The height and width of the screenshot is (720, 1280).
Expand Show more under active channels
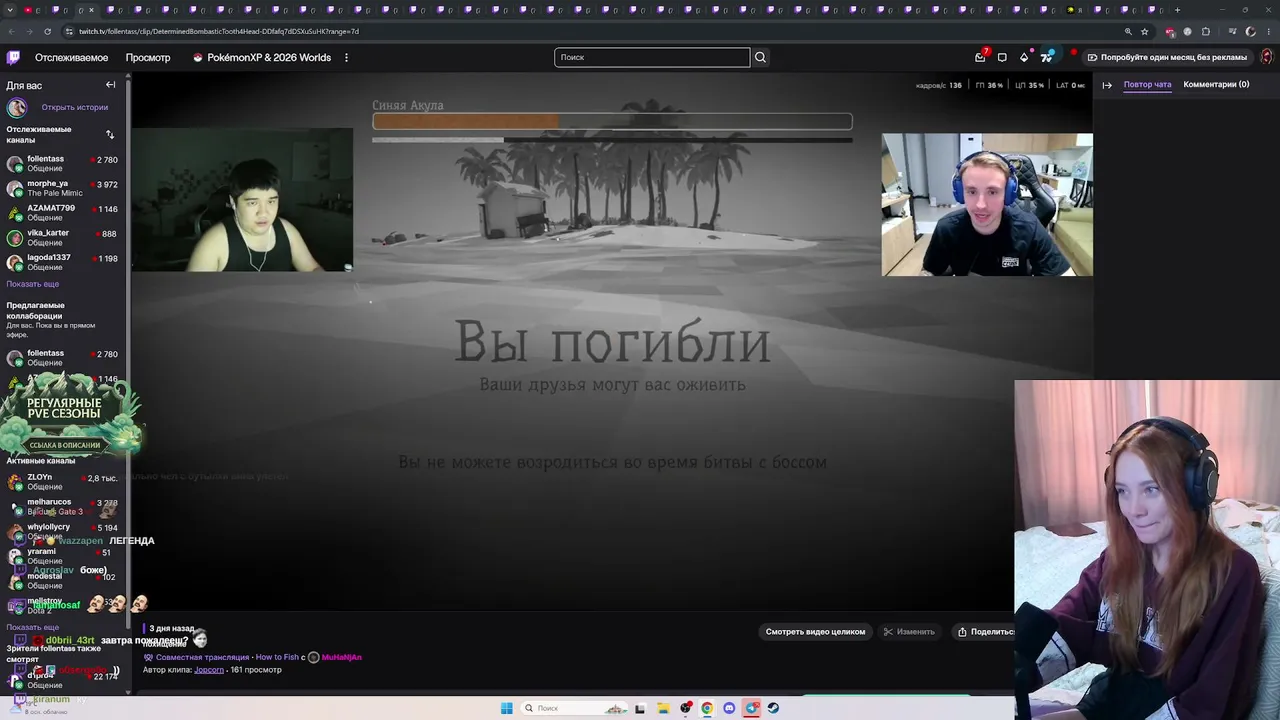click(33, 627)
